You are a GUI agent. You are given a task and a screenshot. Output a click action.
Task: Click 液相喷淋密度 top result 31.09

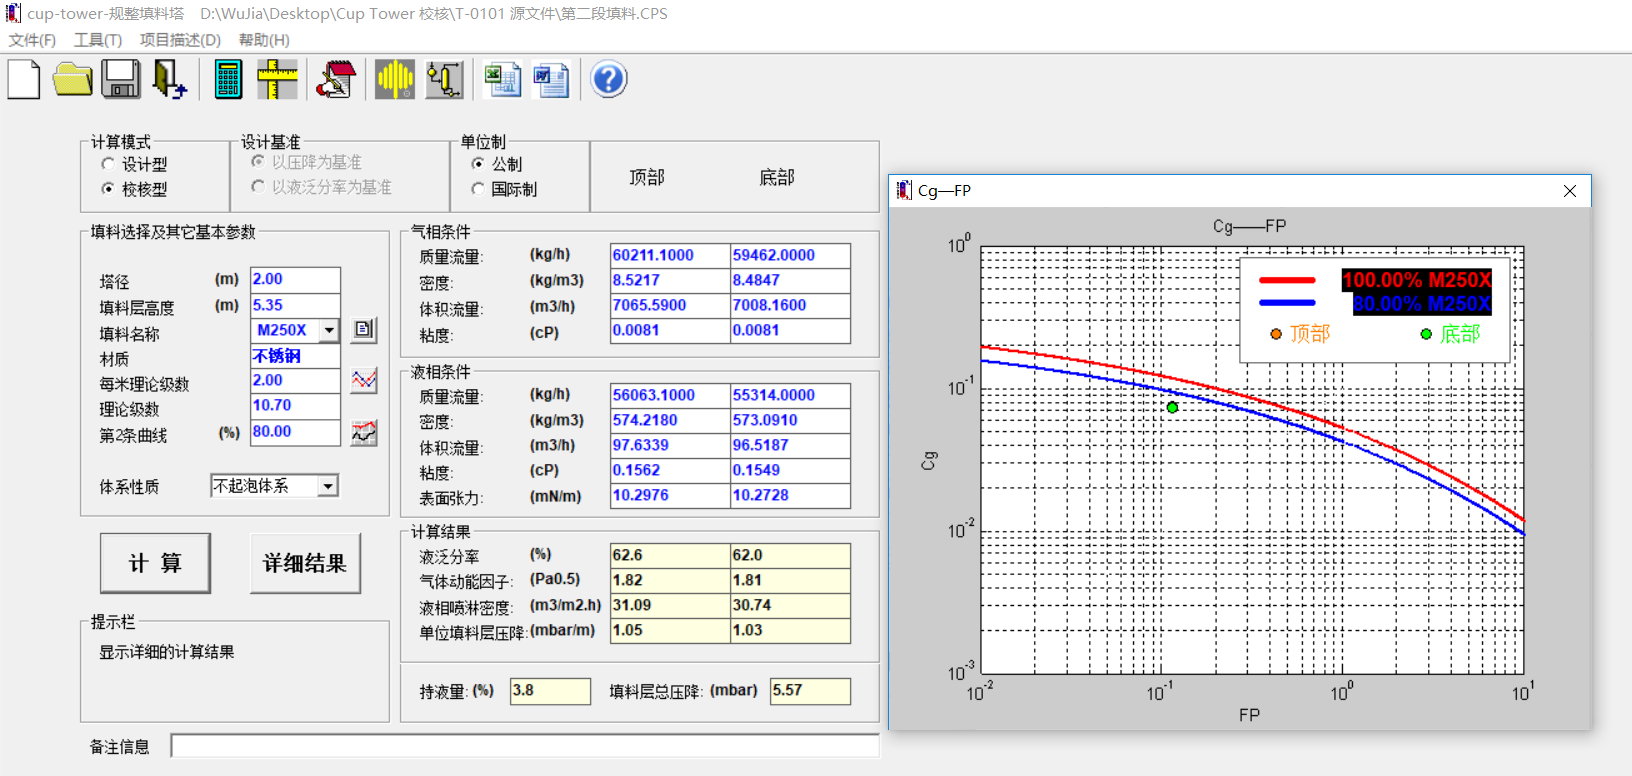[x=670, y=605]
